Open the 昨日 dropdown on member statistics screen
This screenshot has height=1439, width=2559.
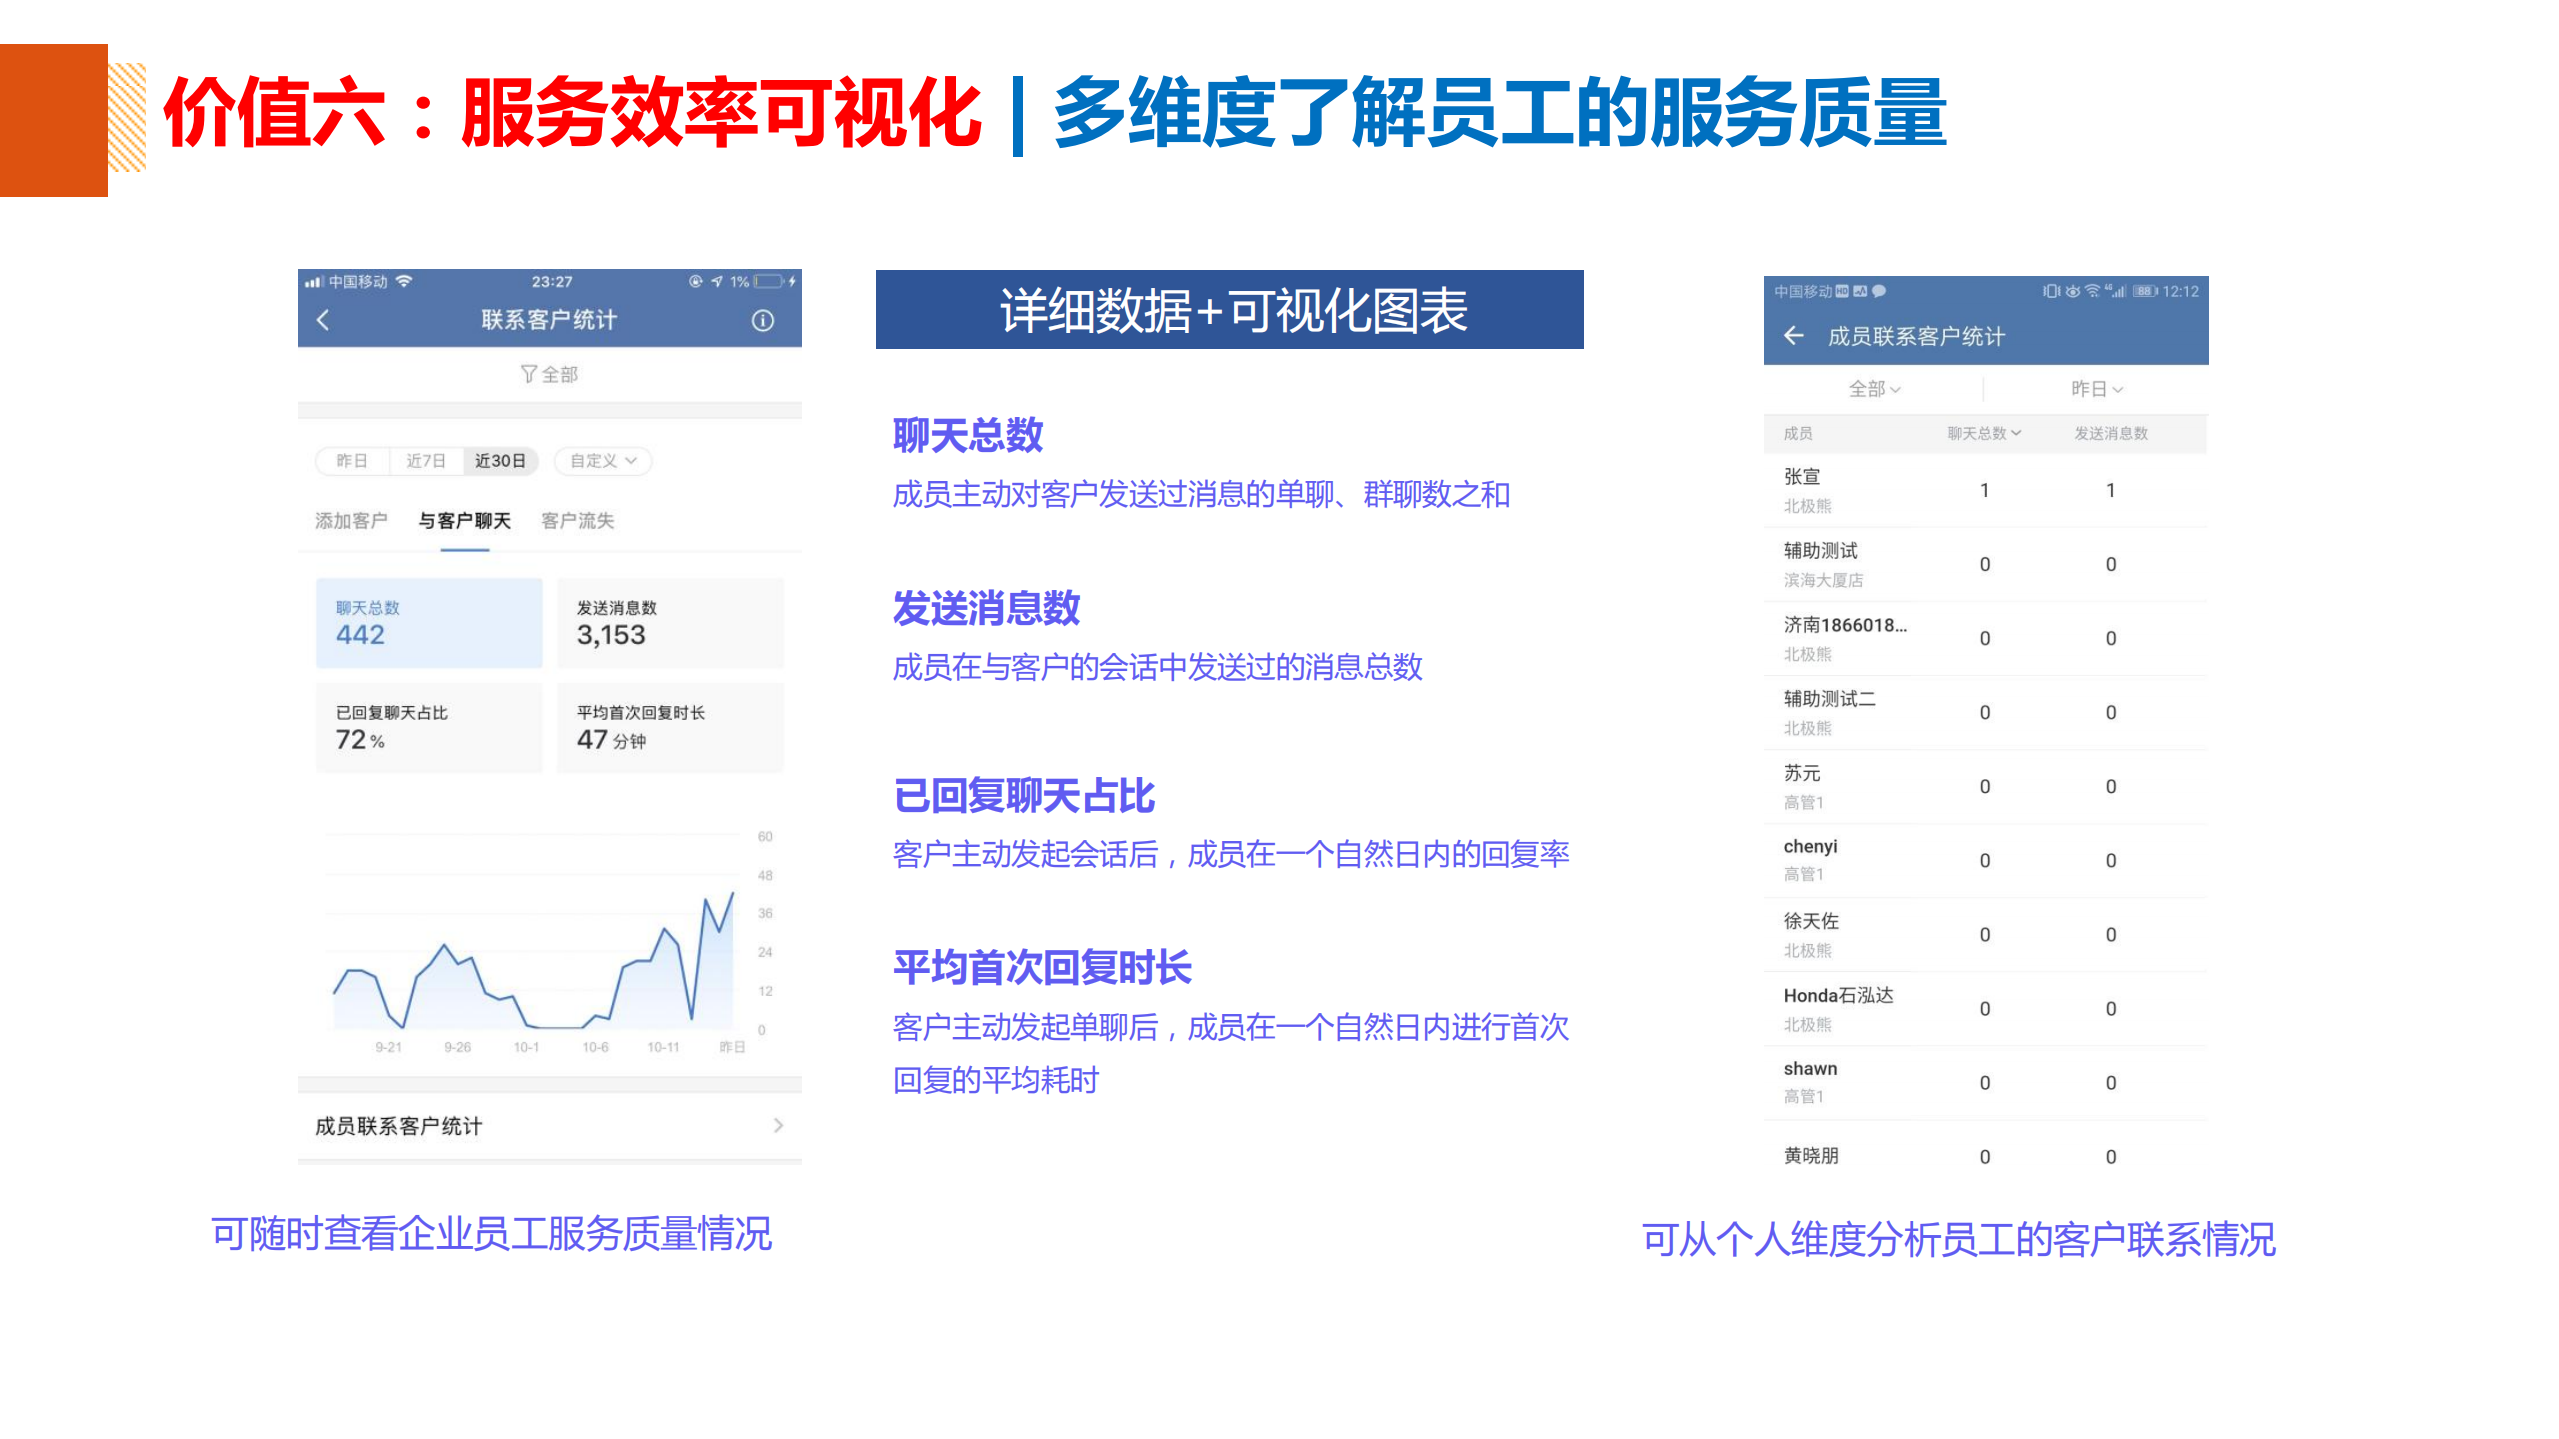coord(2098,390)
